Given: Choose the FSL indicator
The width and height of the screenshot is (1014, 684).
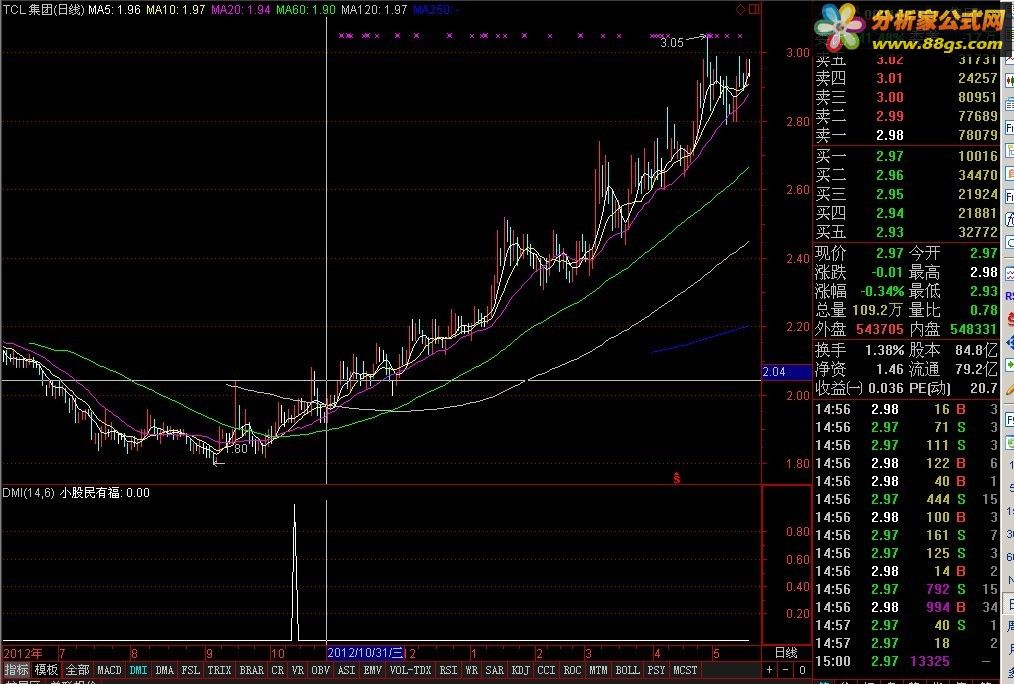Looking at the screenshot, I should [190, 670].
